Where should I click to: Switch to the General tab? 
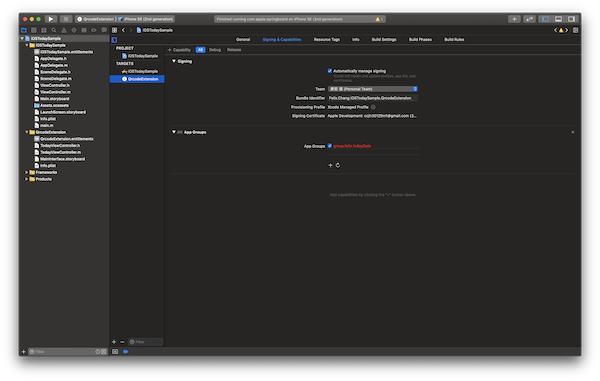tap(243, 39)
